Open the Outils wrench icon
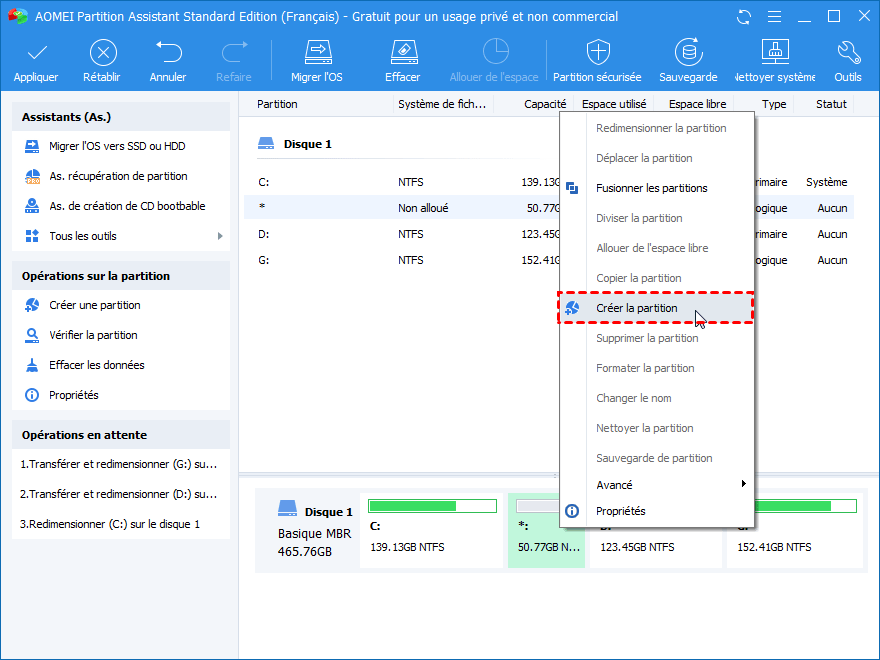This screenshot has height=660, width=880. [848, 52]
